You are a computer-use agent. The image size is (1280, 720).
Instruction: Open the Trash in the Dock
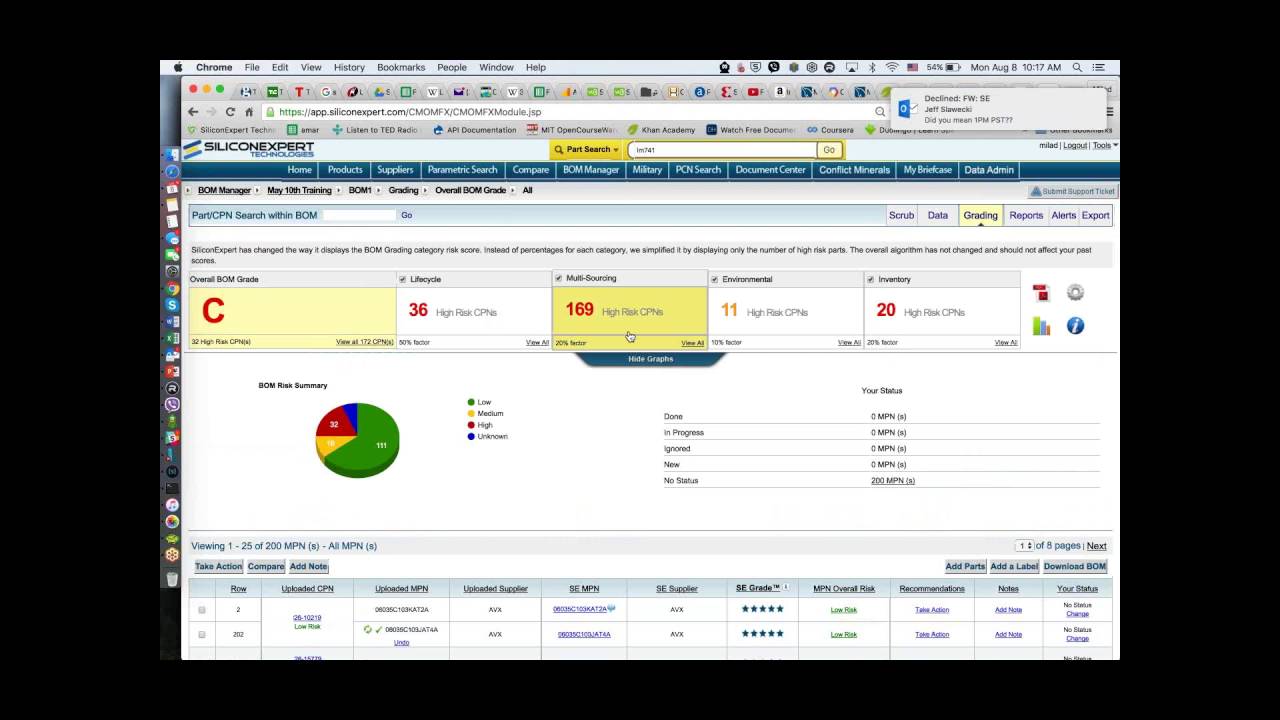[172, 578]
